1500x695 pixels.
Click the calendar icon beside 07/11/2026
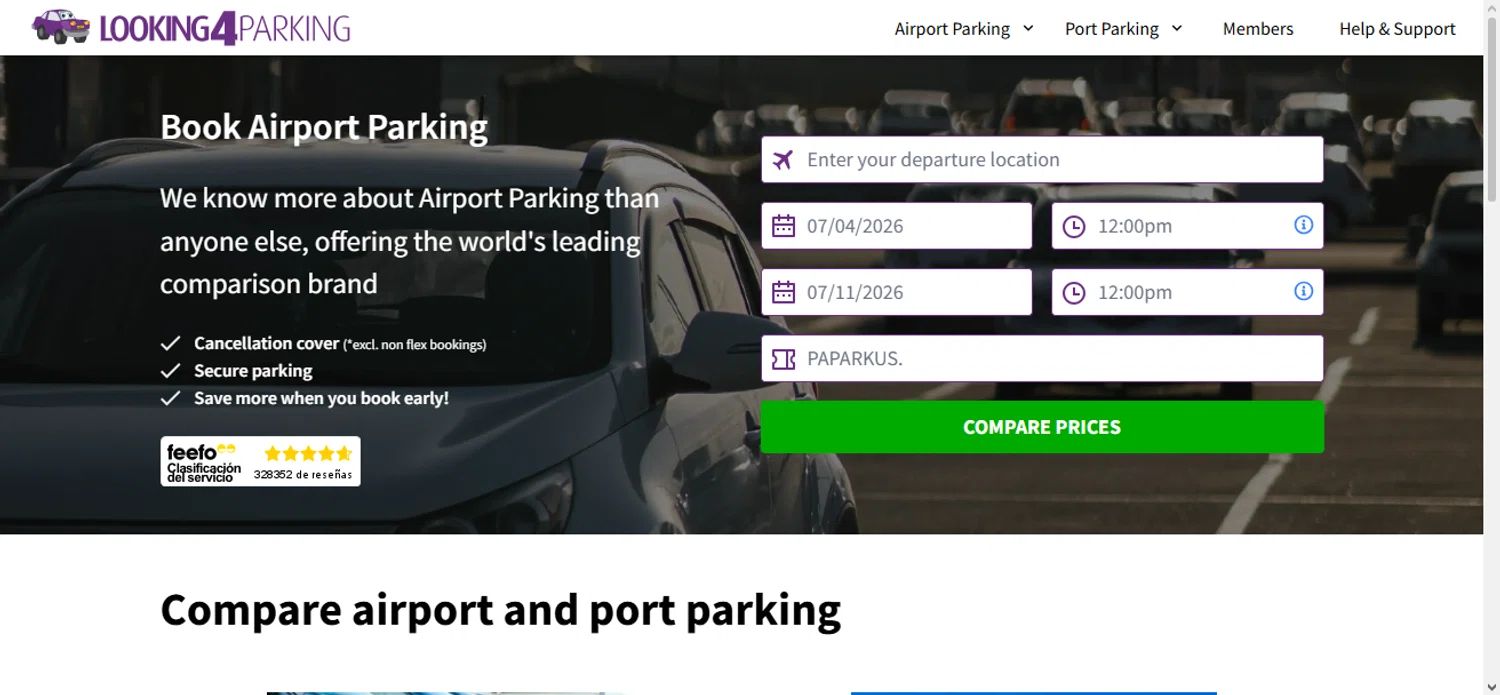(x=784, y=292)
